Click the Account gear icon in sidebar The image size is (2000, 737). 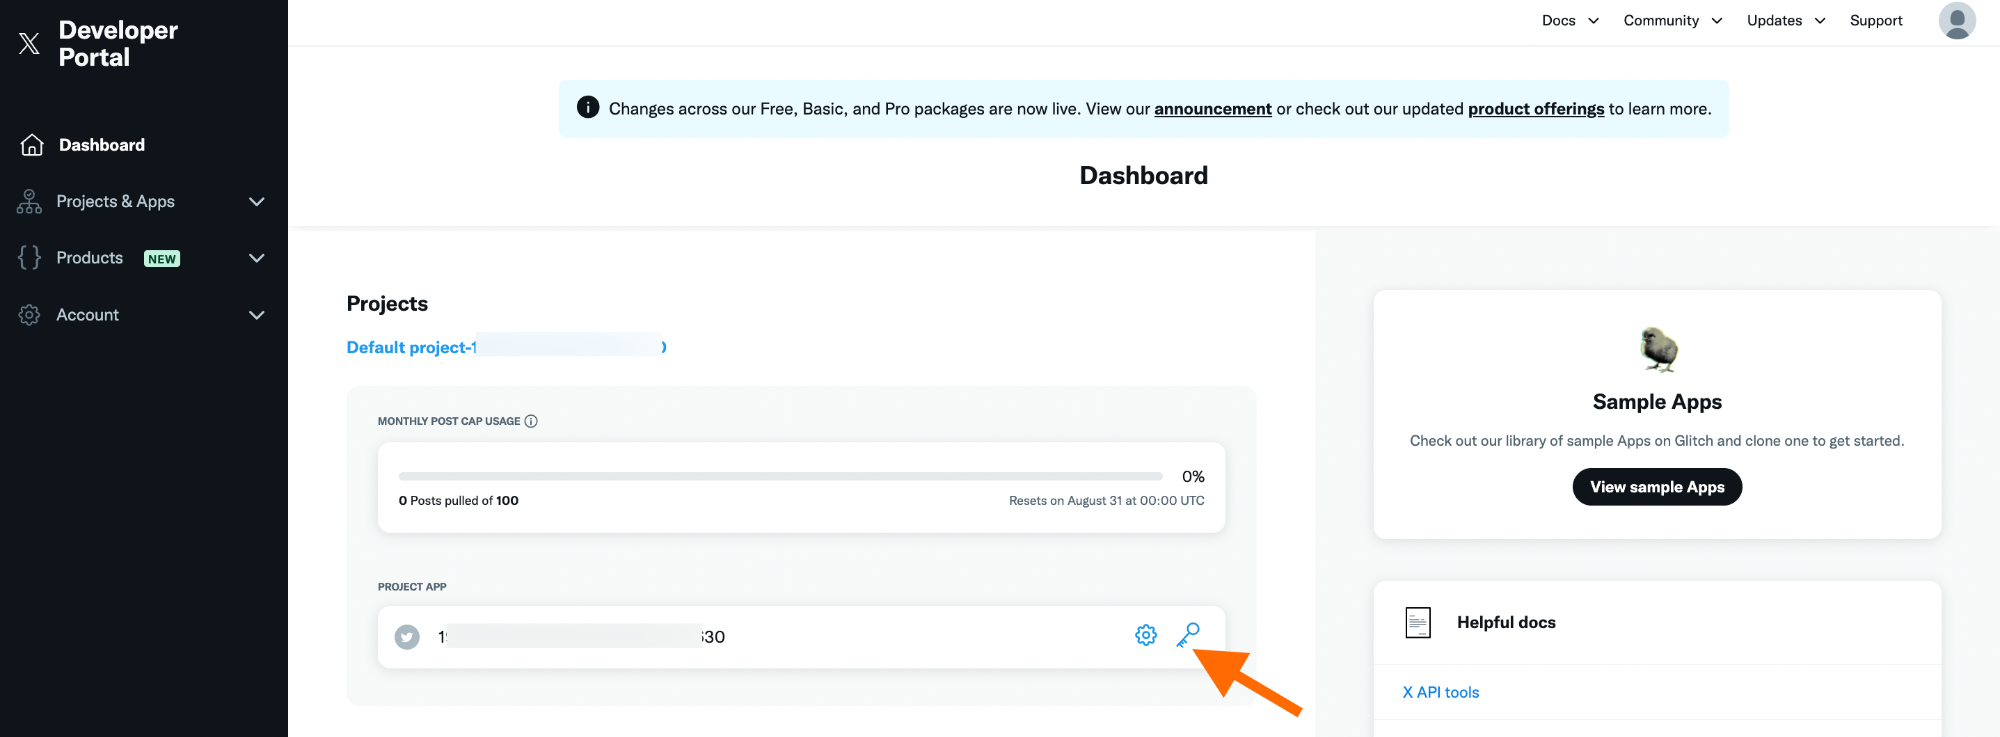pyautogui.click(x=29, y=315)
